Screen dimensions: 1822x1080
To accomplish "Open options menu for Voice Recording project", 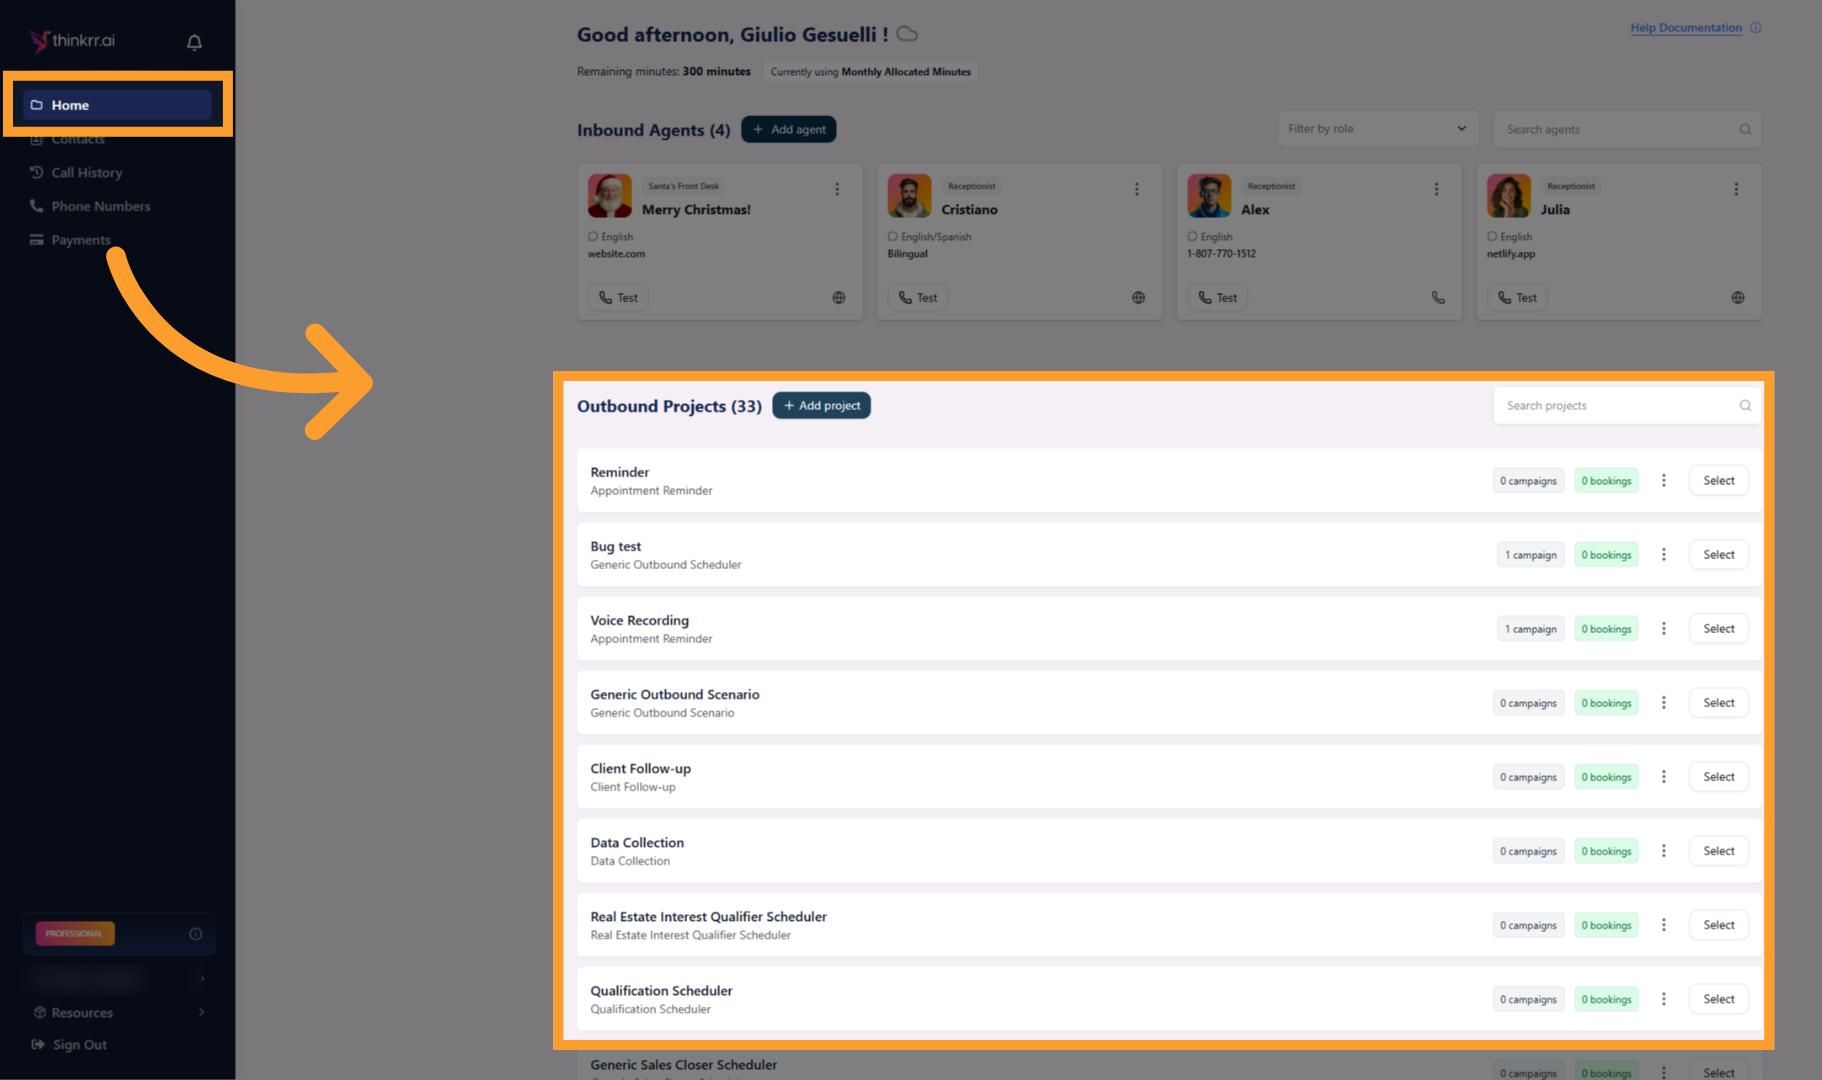I will [1664, 629].
